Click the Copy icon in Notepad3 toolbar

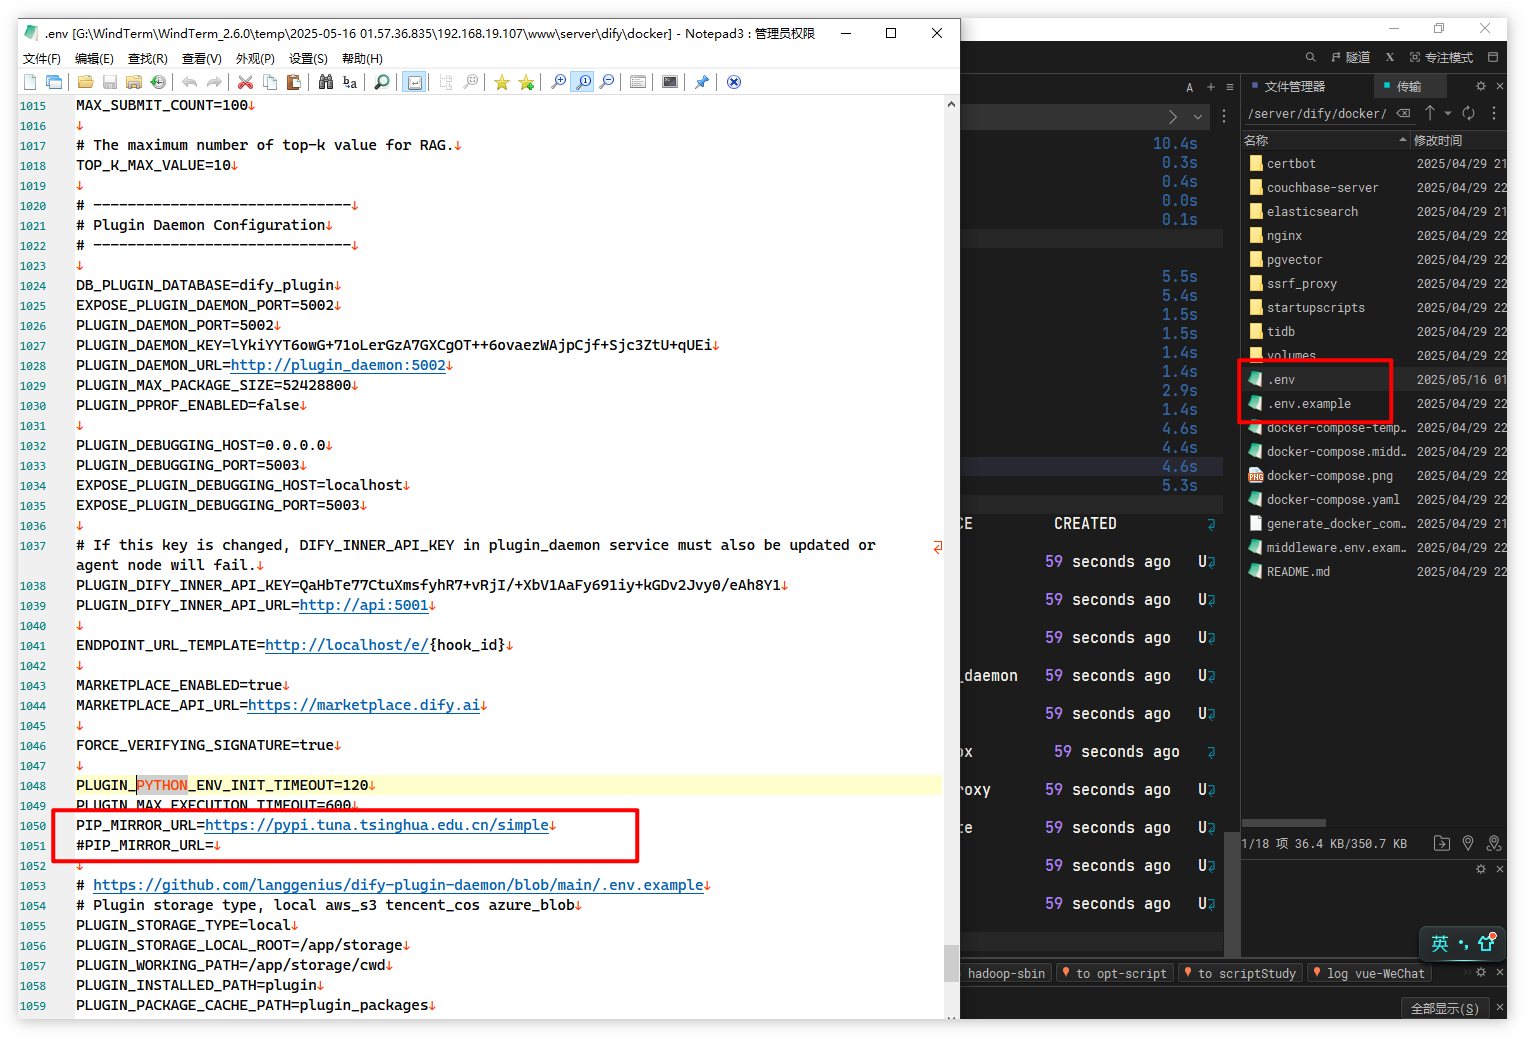click(x=270, y=82)
